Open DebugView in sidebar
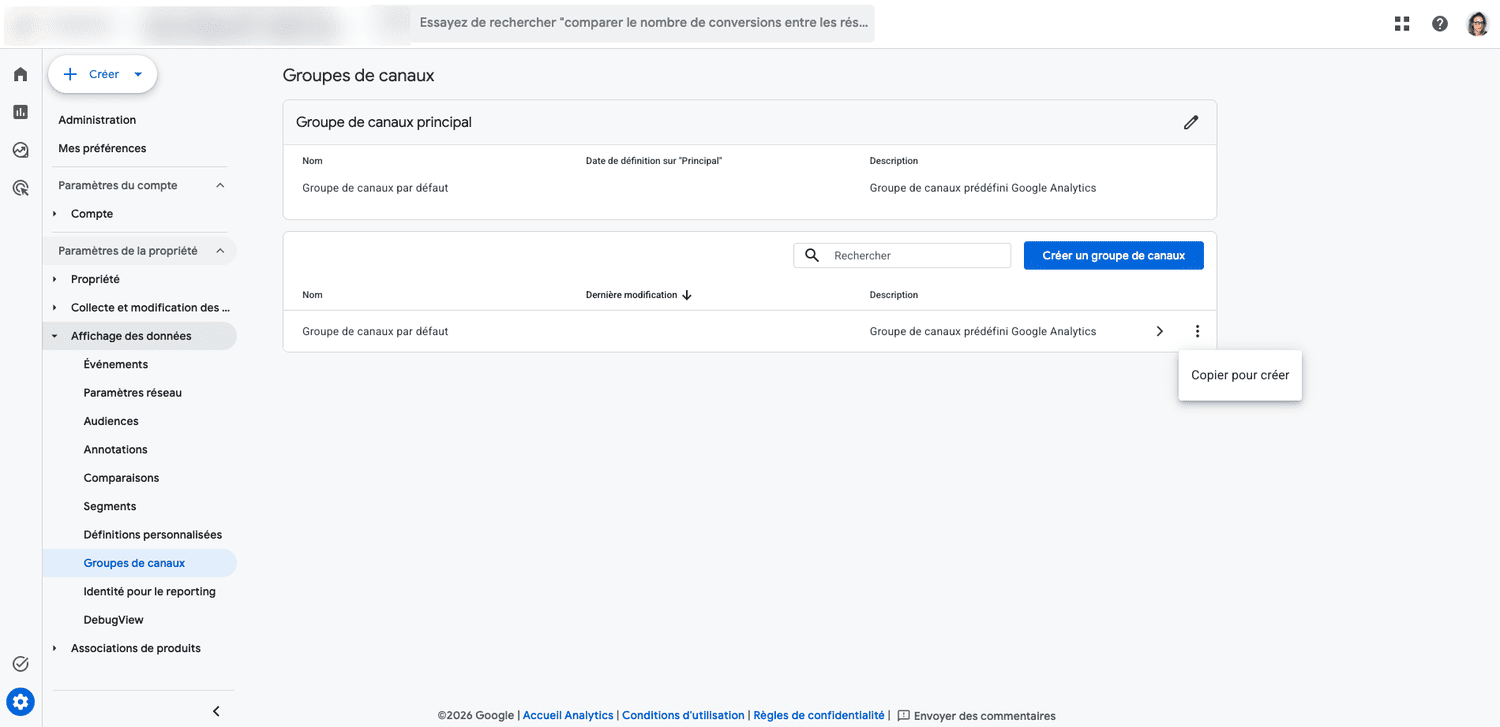This screenshot has width=1500, height=727. pyautogui.click(x=113, y=620)
